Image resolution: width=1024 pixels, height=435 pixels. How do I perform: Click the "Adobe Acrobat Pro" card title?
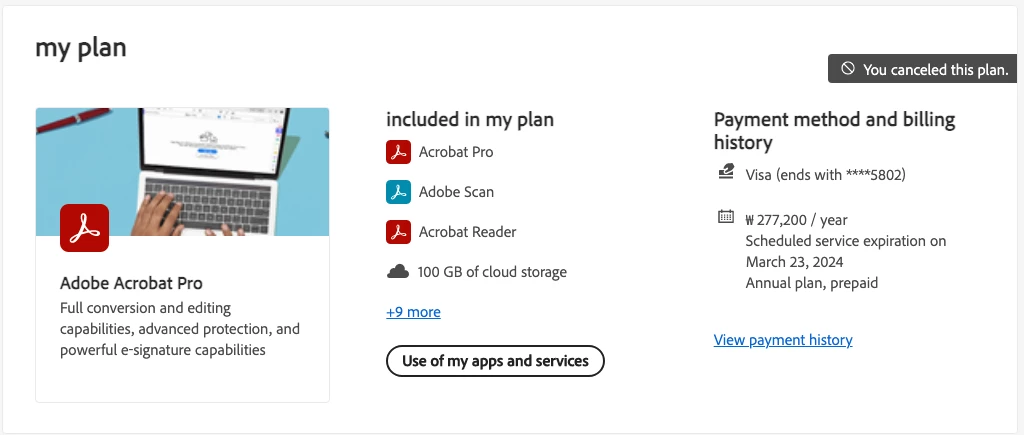pos(131,283)
